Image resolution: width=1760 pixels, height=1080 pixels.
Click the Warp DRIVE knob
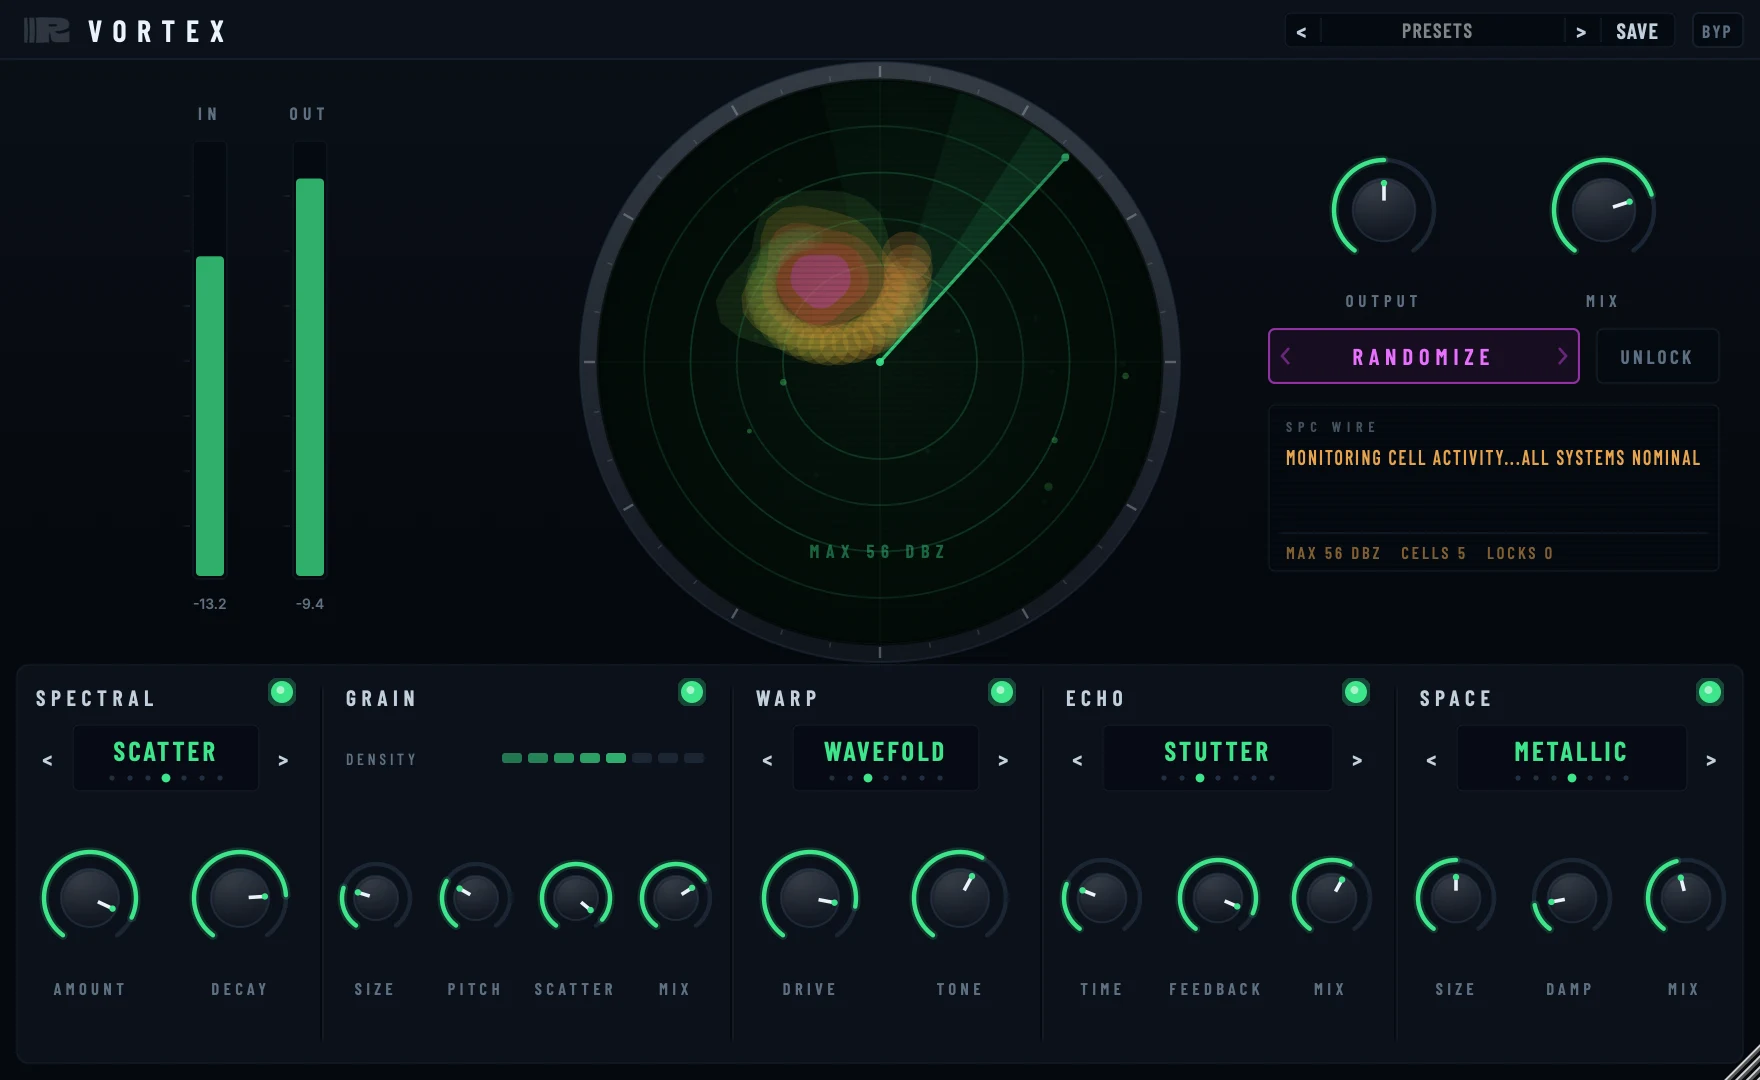(810, 897)
